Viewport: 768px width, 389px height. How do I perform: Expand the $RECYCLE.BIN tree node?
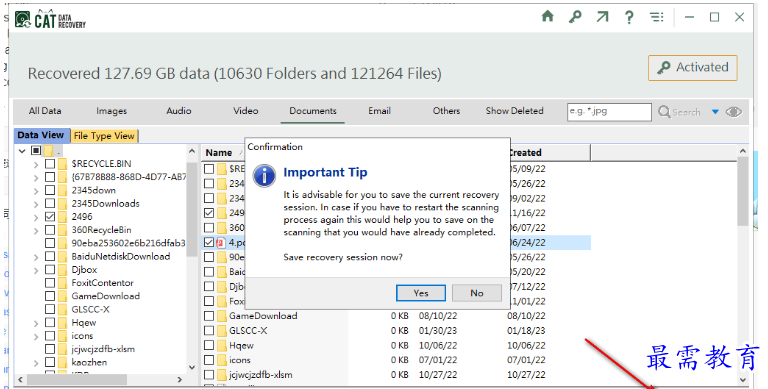click(x=36, y=165)
